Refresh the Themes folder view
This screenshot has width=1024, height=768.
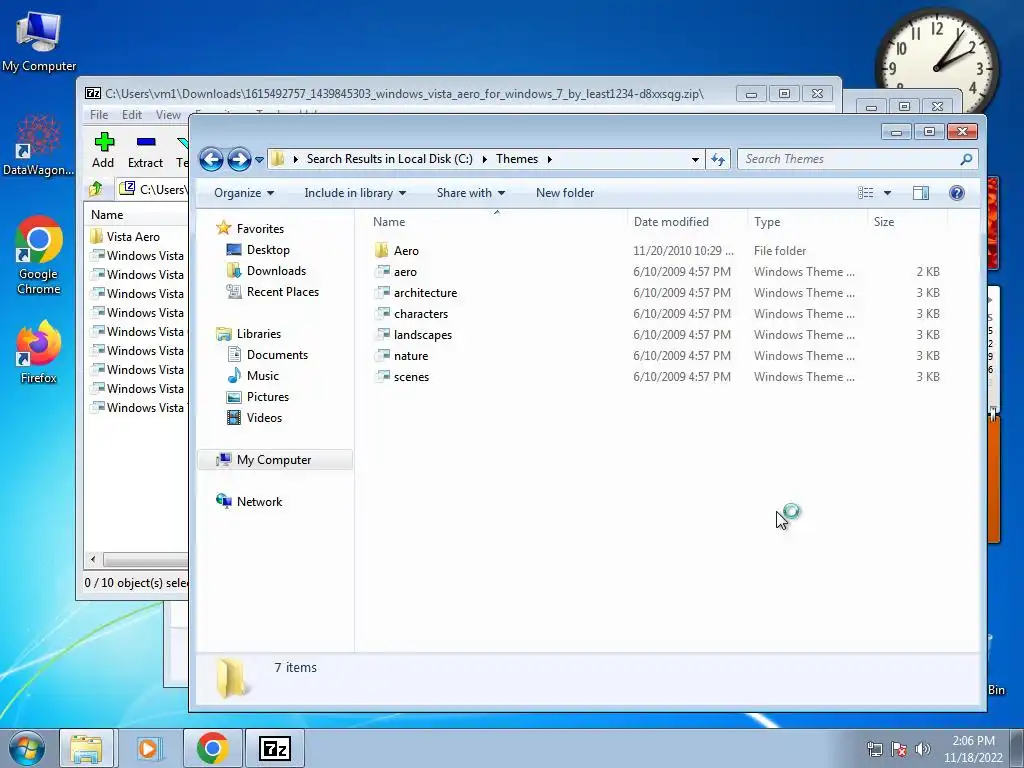click(x=718, y=159)
